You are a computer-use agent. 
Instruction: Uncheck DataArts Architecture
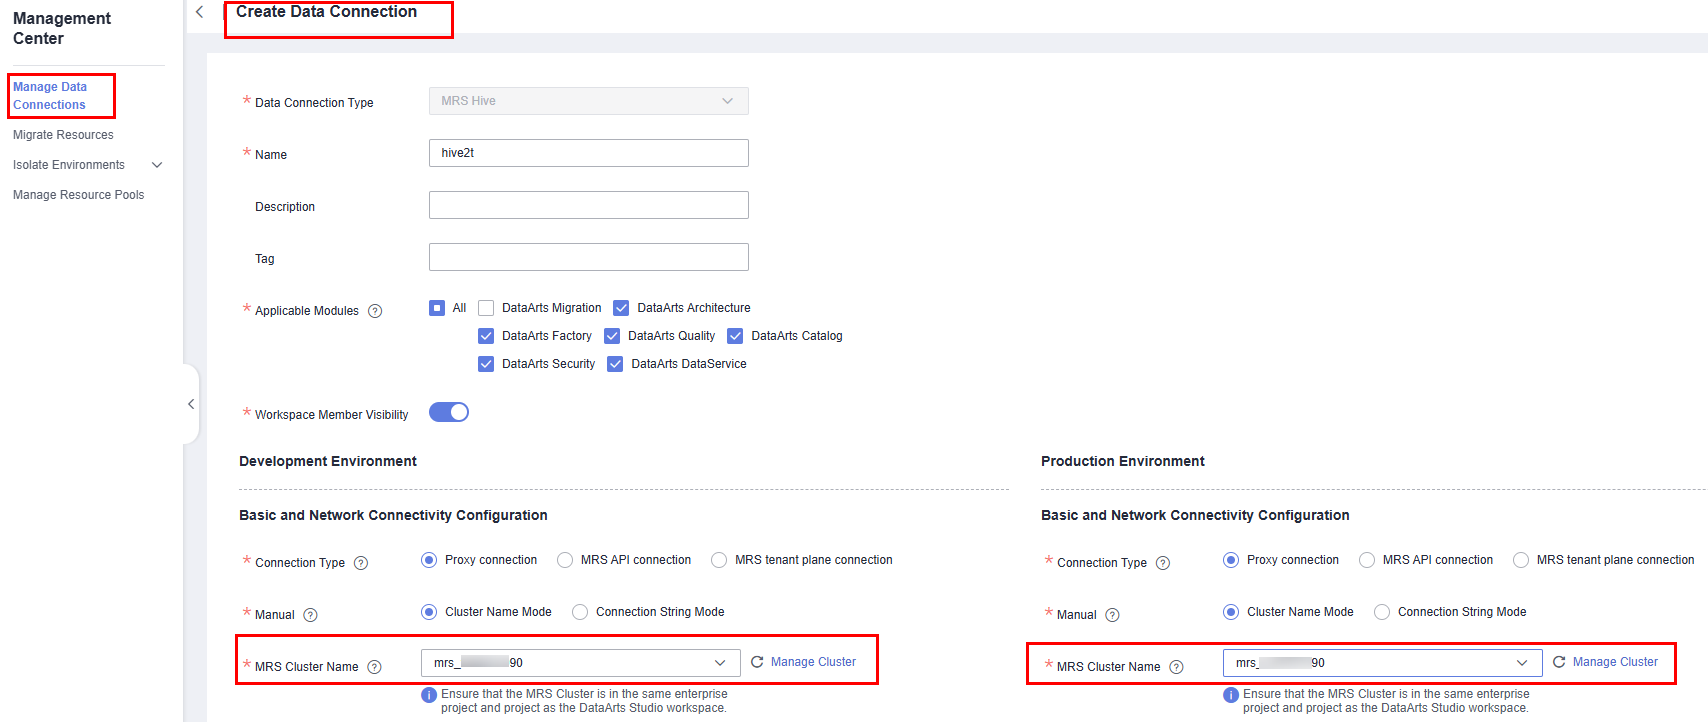pyautogui.click(x=621, y=308)
